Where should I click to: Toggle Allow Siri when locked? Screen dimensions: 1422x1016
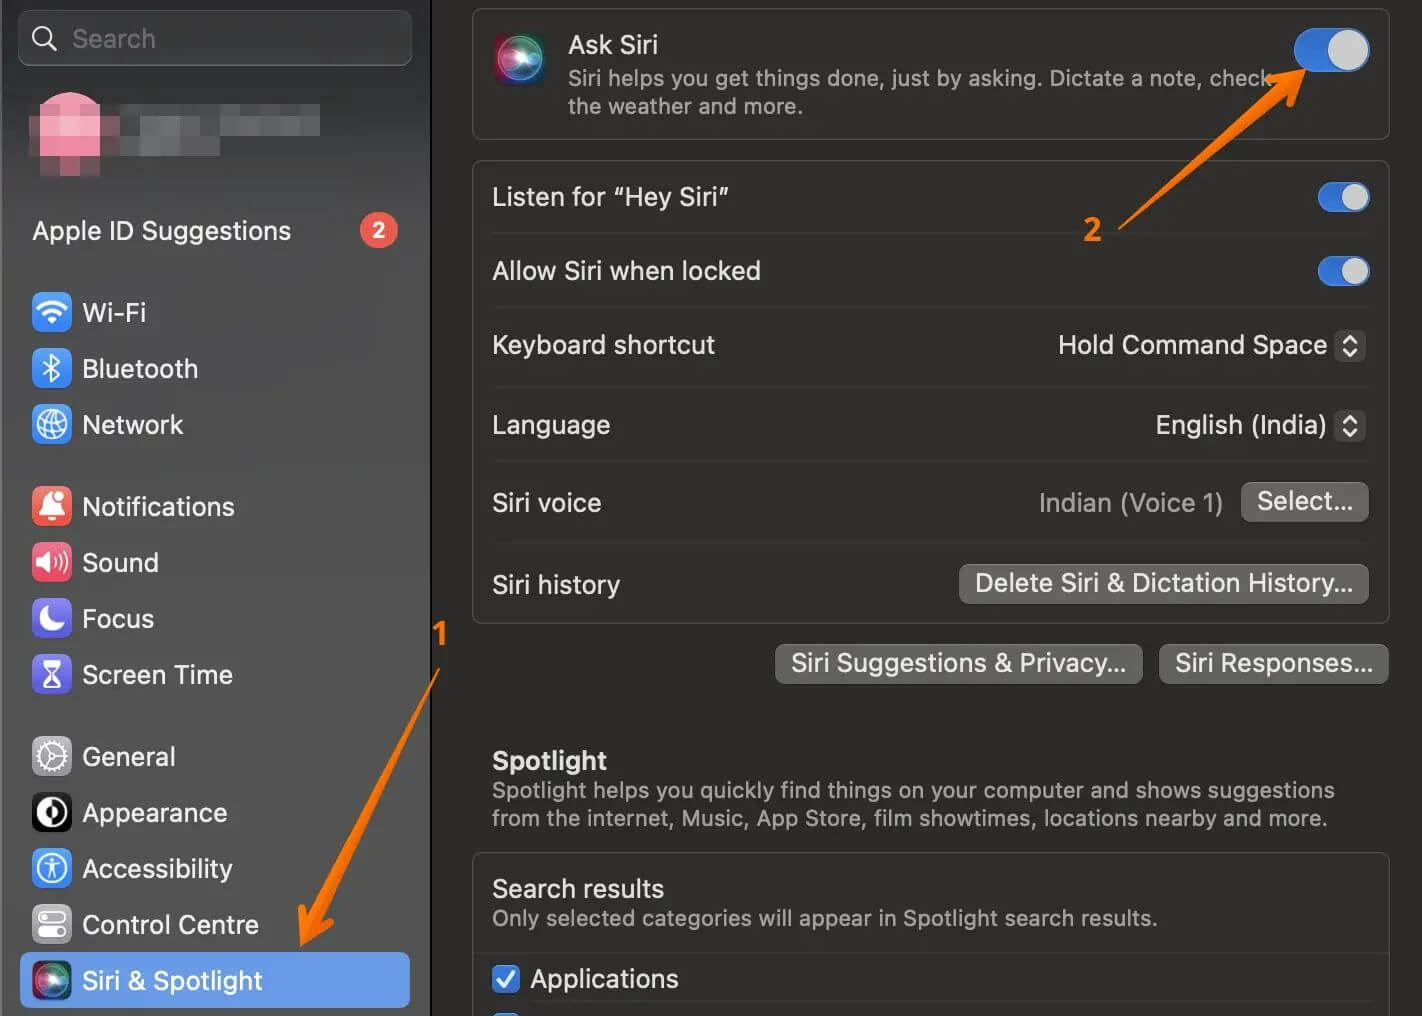[x=1343, y=271]
